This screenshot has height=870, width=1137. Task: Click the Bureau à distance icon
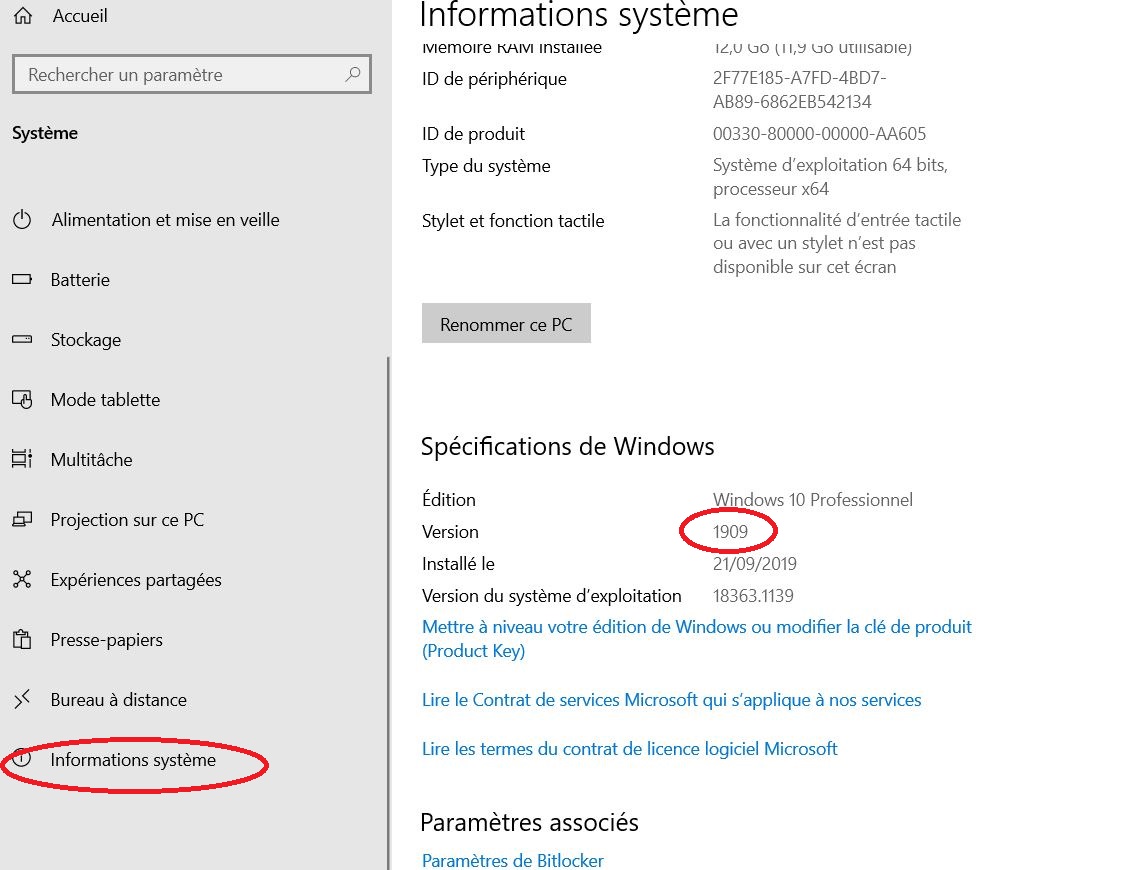tap(22, 700)
